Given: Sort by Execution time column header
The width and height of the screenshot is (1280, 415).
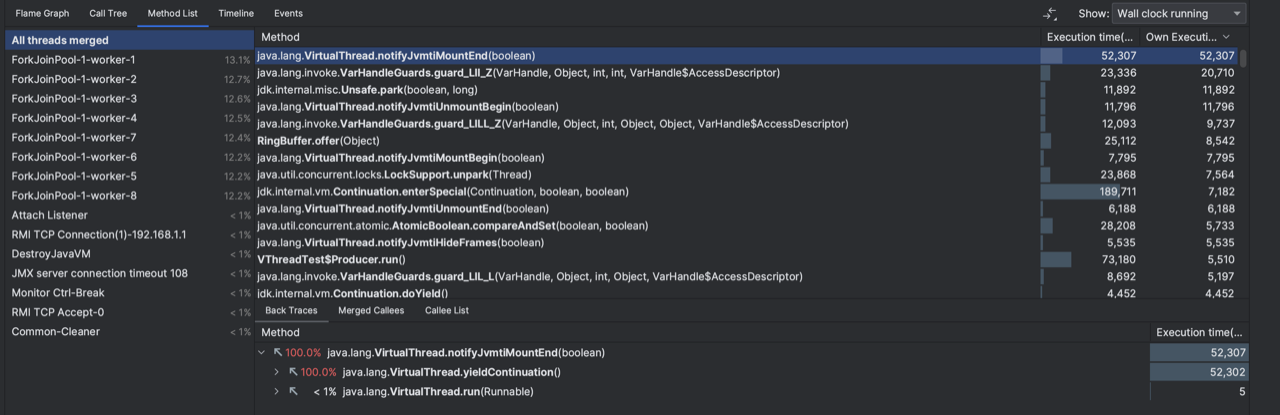Looking at the screenshot, I should [1088, 37].
